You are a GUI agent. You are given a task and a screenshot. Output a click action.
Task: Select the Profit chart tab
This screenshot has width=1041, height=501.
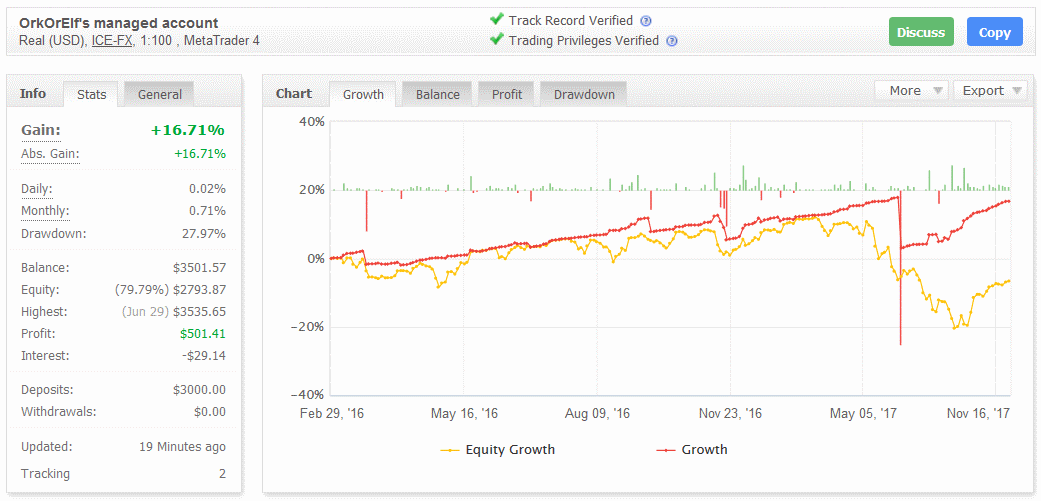(x=507, y=94)
